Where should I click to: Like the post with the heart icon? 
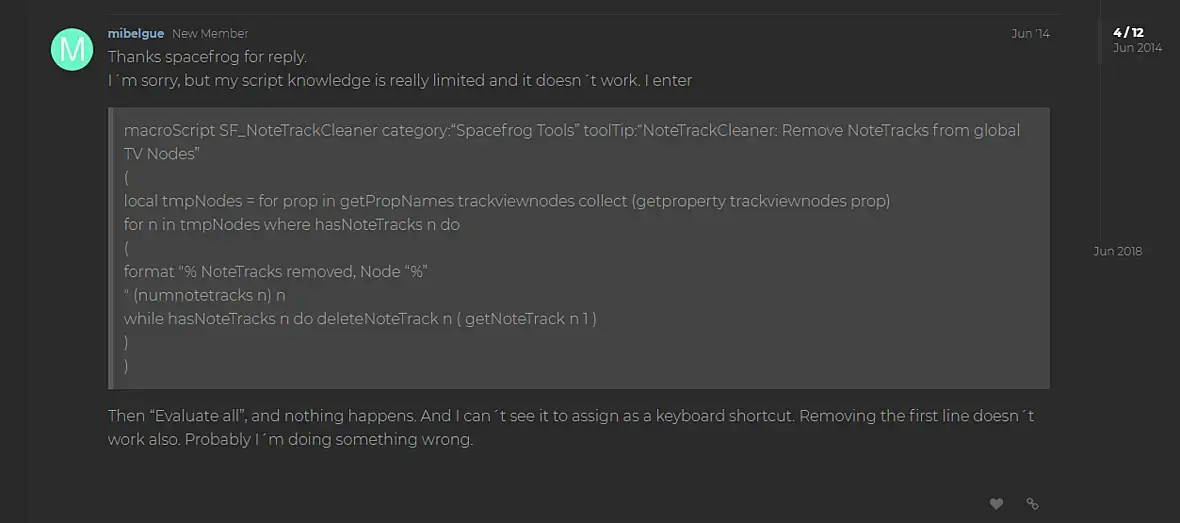click(x=996, y=503)
